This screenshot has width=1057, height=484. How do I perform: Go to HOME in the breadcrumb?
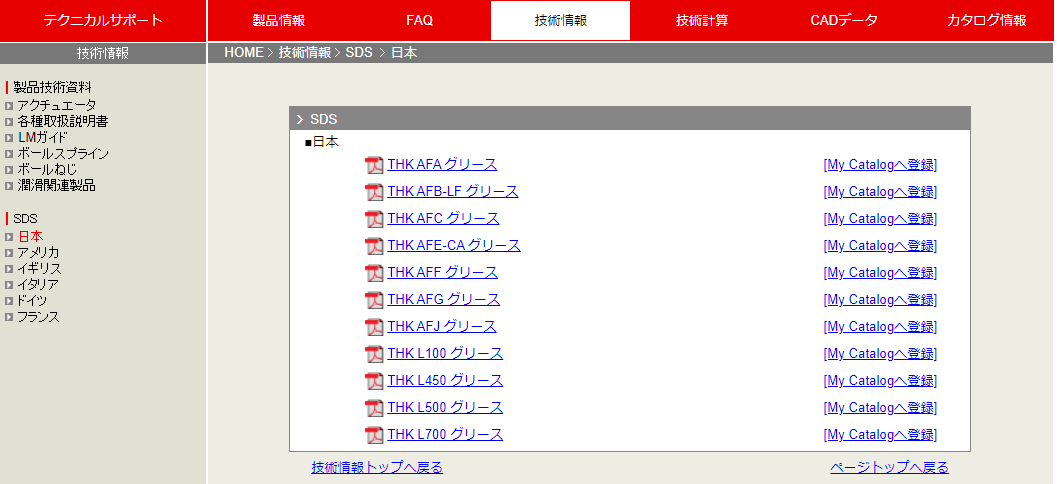[x=243, y=53]
